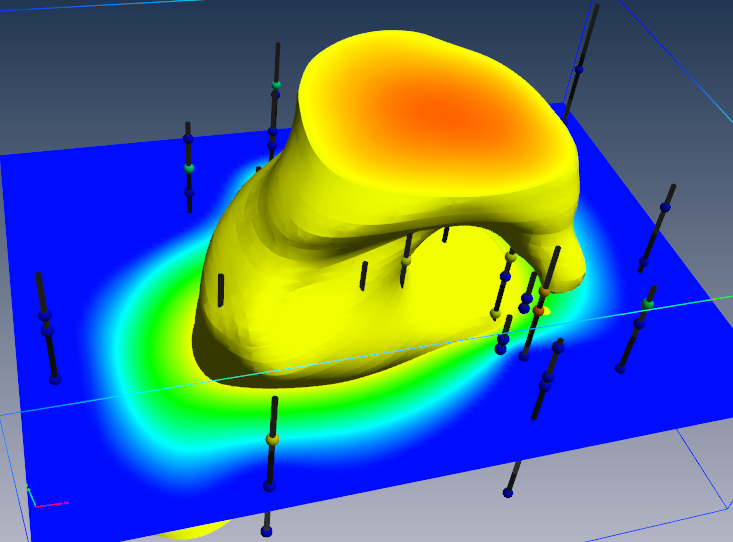Screen dimensions: 733x542
Task: Click the blue sphere at far-left borehole bottom
Action: coord(55,379)
